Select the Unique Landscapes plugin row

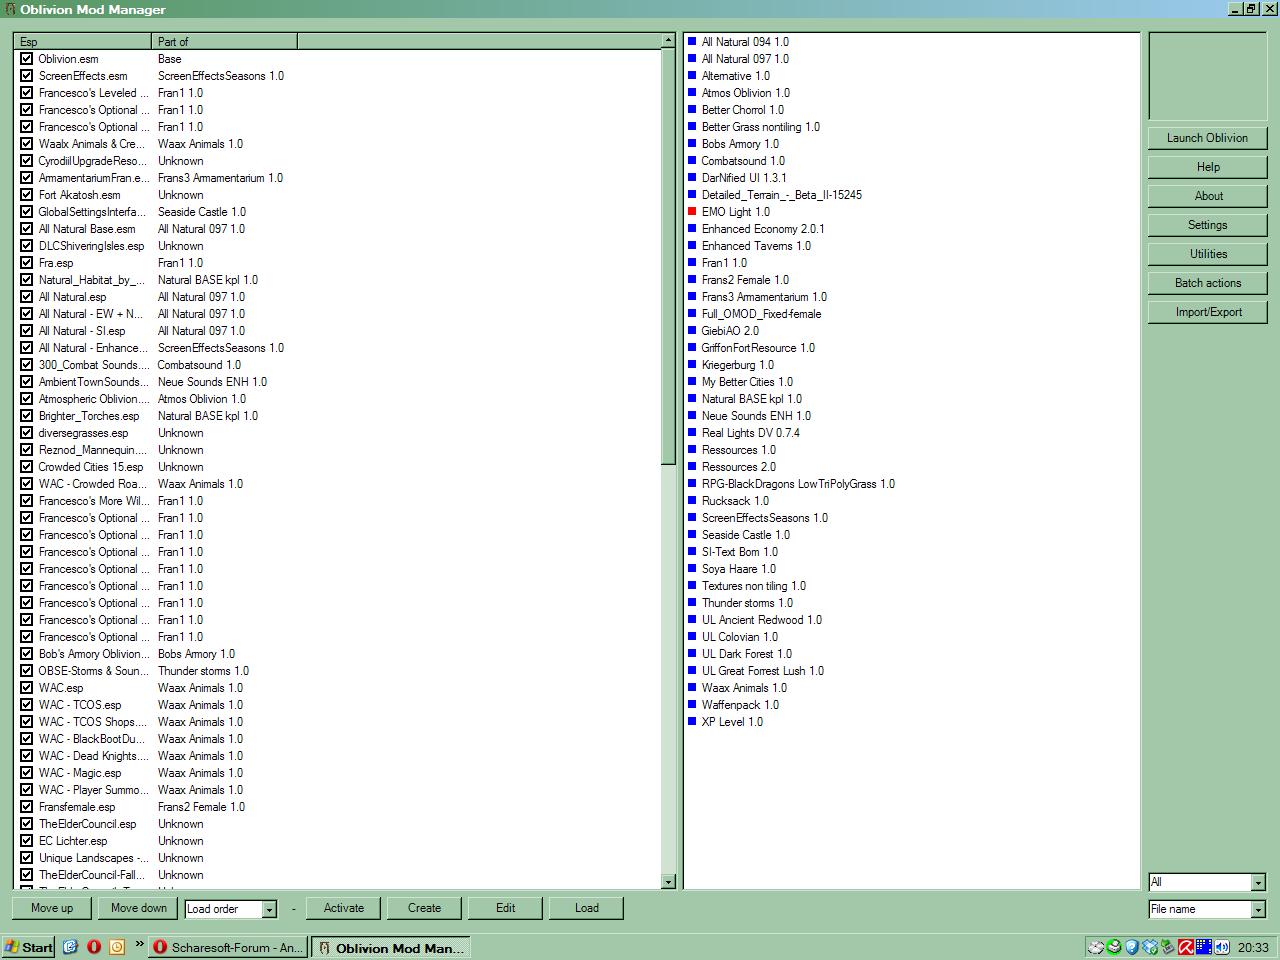93,858
